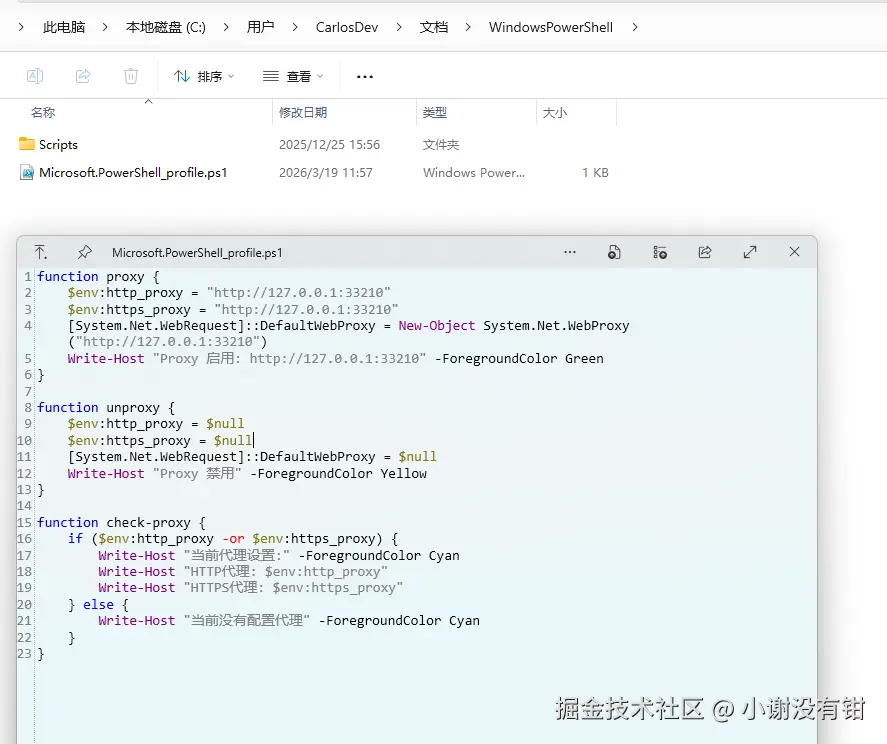The height and width of the screenshot is (744, 887).
Task: Click the New-Object keyword on line 4
Action: (437, 326)
